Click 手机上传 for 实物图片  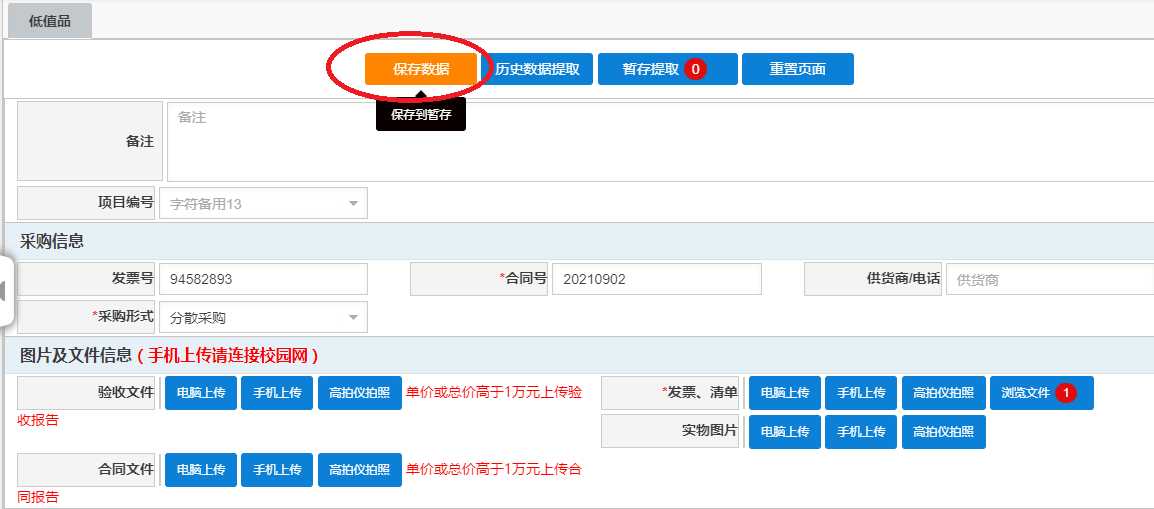coord(861,432)
